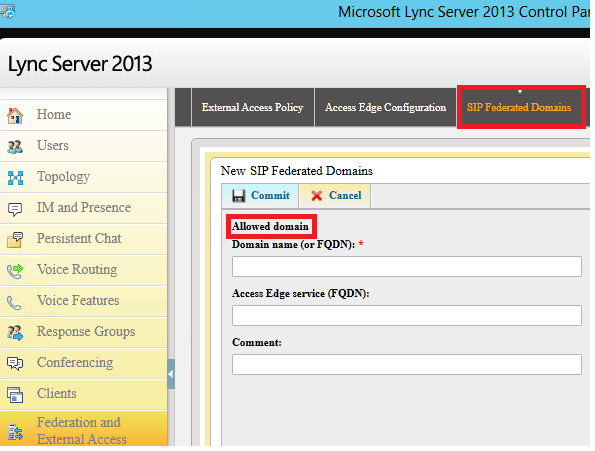
Task: Open Topology navigation item
Action: [x=83, y=178]
